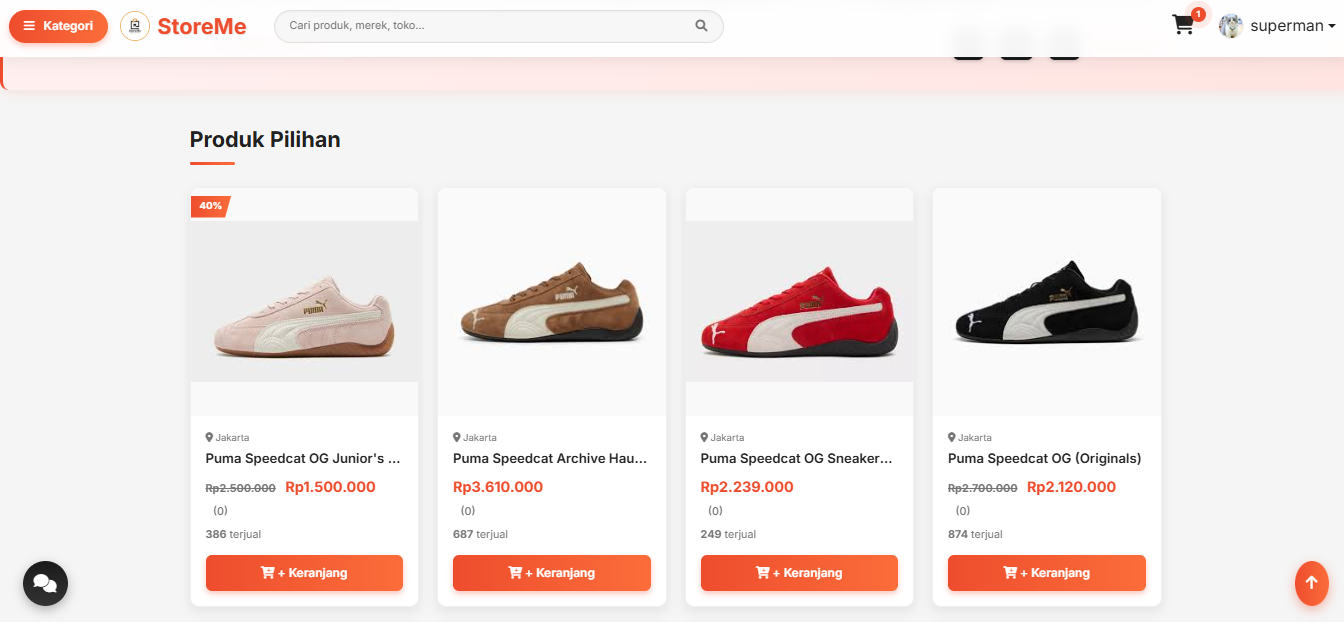Open Puma Speedcat Archive product title
1344x622 pixels.
[550, 459]
